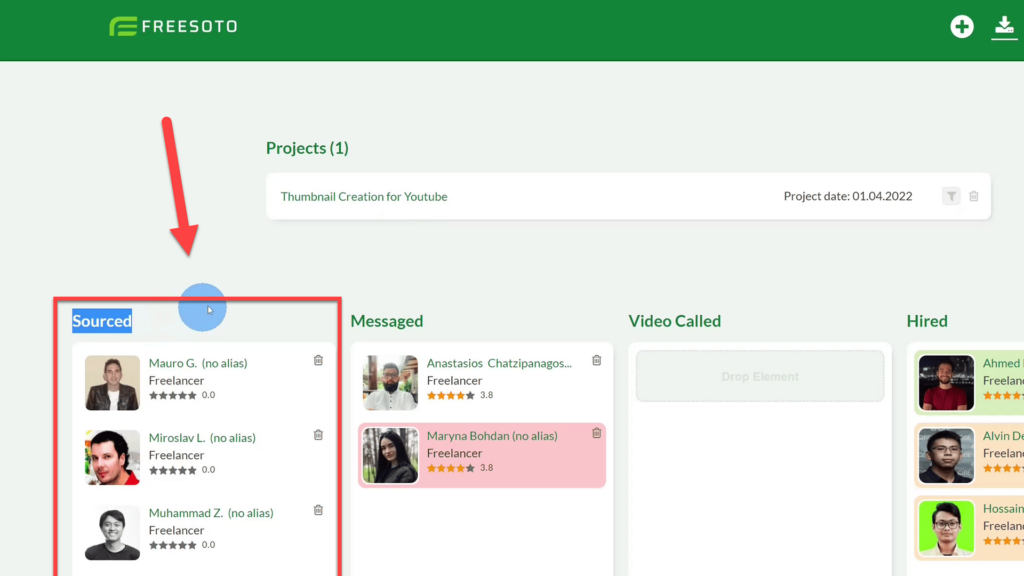Open Muhammad Z. profile name
The image size is (1024, 576).
[x=211, y=513]
